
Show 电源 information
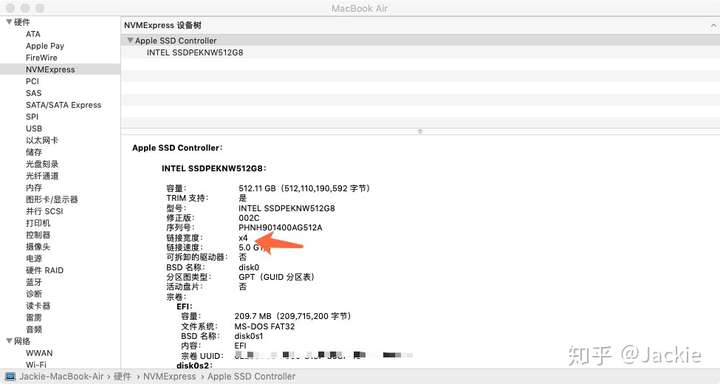point(34,259)
